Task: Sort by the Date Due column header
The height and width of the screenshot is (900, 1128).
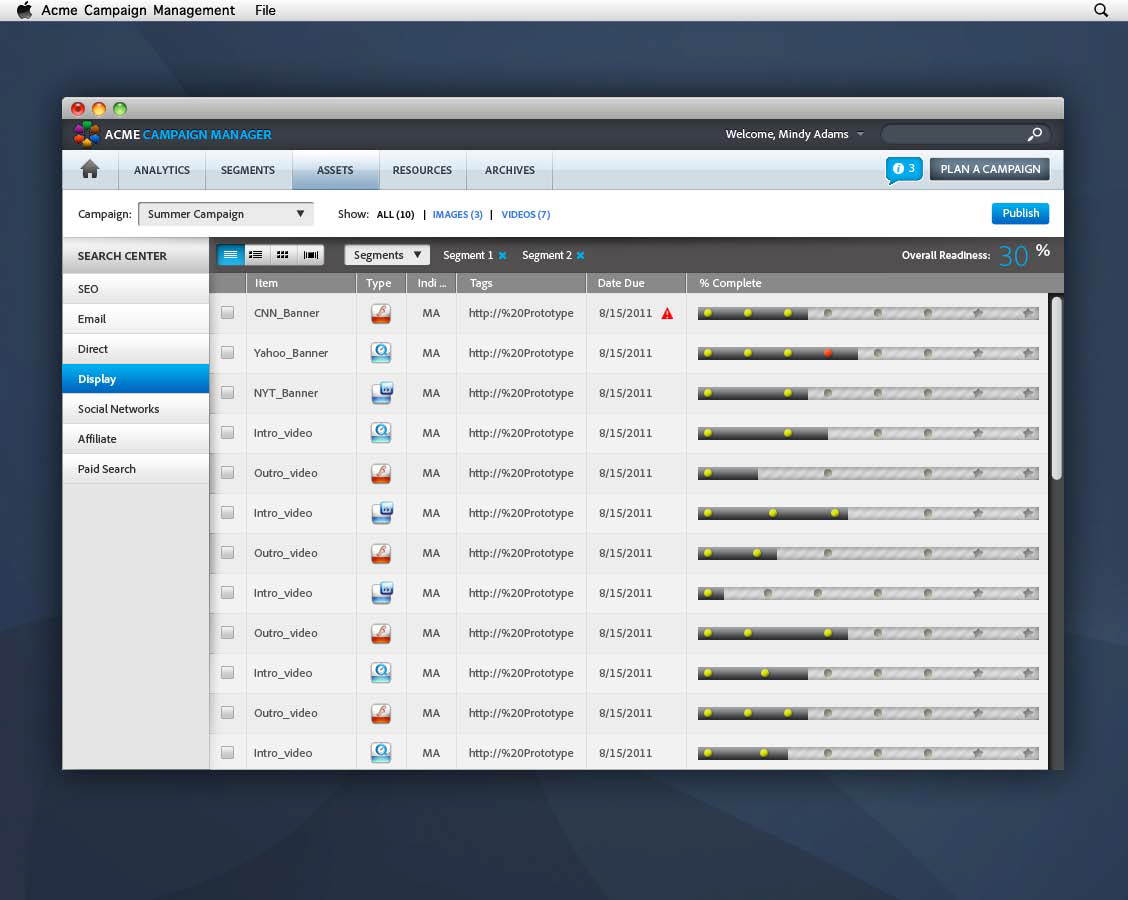Action: (636, 283)
